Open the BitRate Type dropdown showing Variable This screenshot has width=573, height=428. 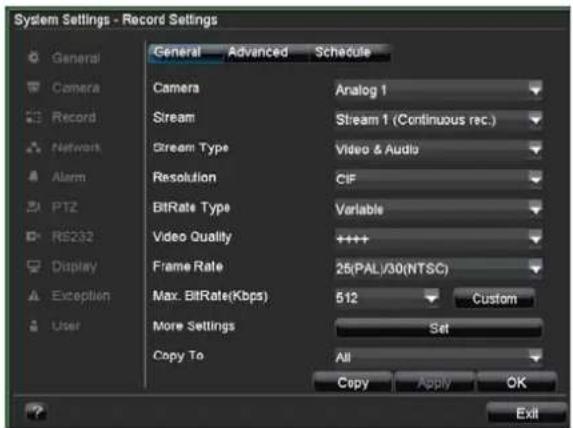click(438, 209)
